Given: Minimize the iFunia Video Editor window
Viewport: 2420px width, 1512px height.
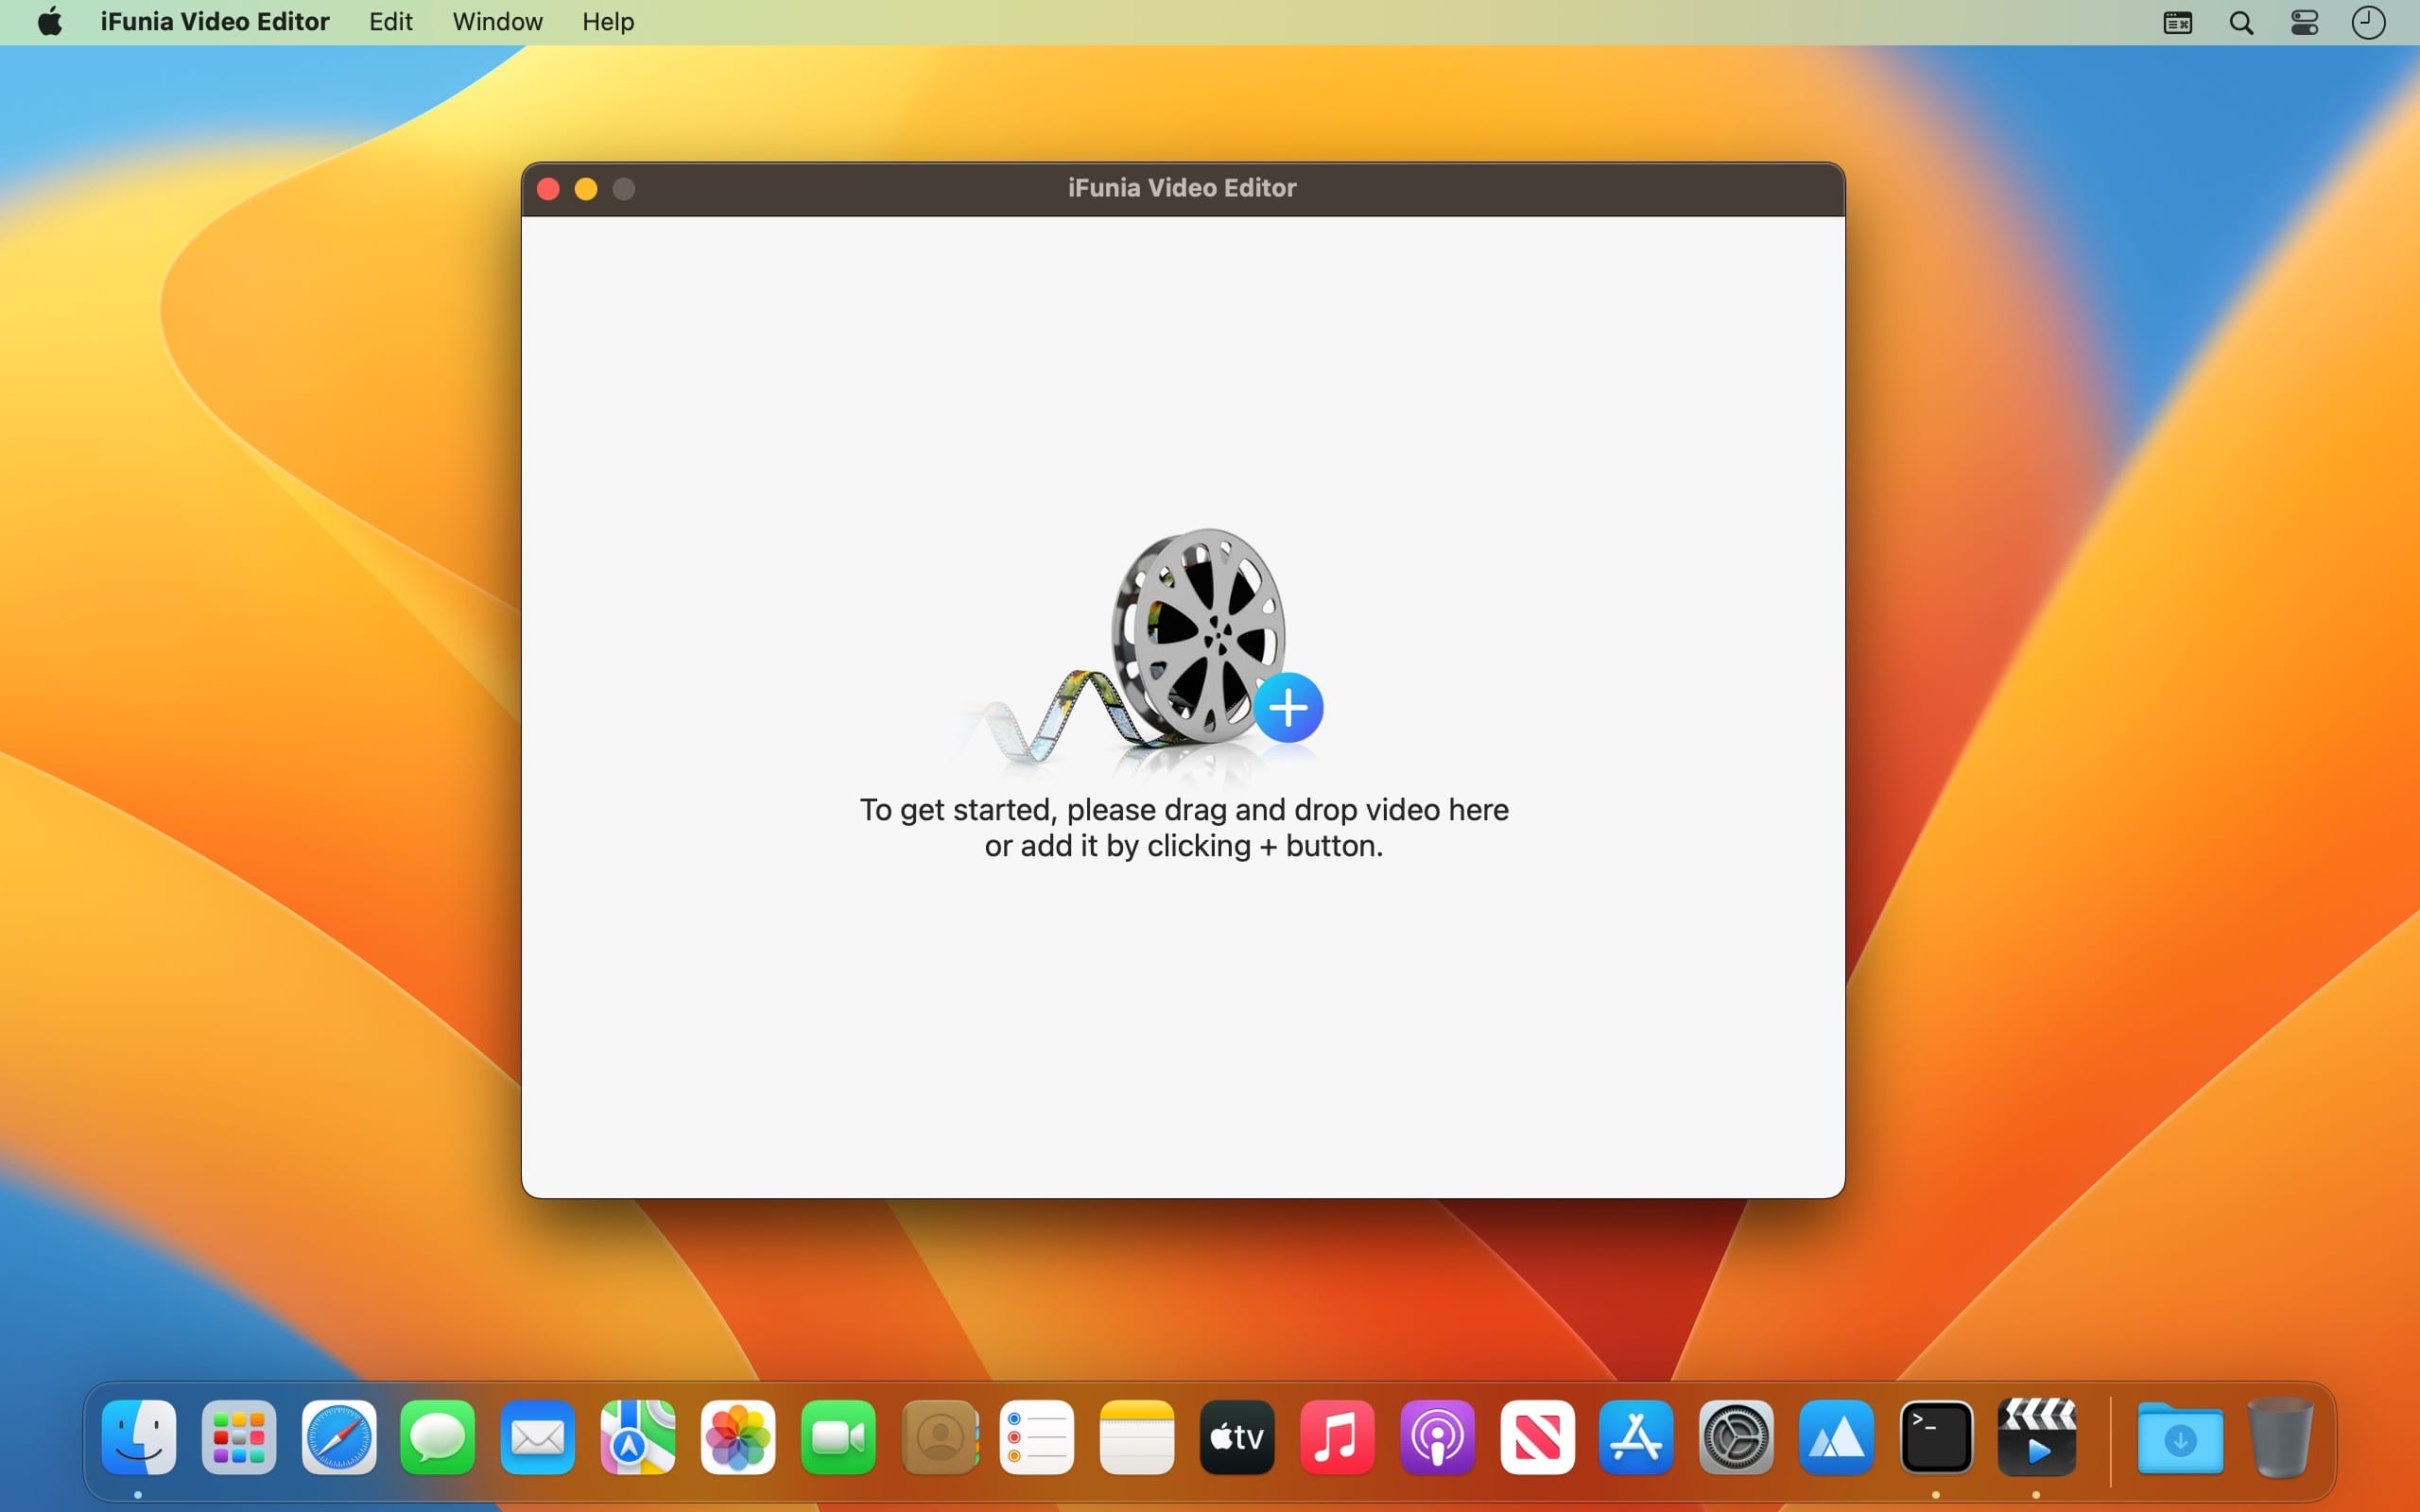Looking at the screenshot, I should pos(586,189).
